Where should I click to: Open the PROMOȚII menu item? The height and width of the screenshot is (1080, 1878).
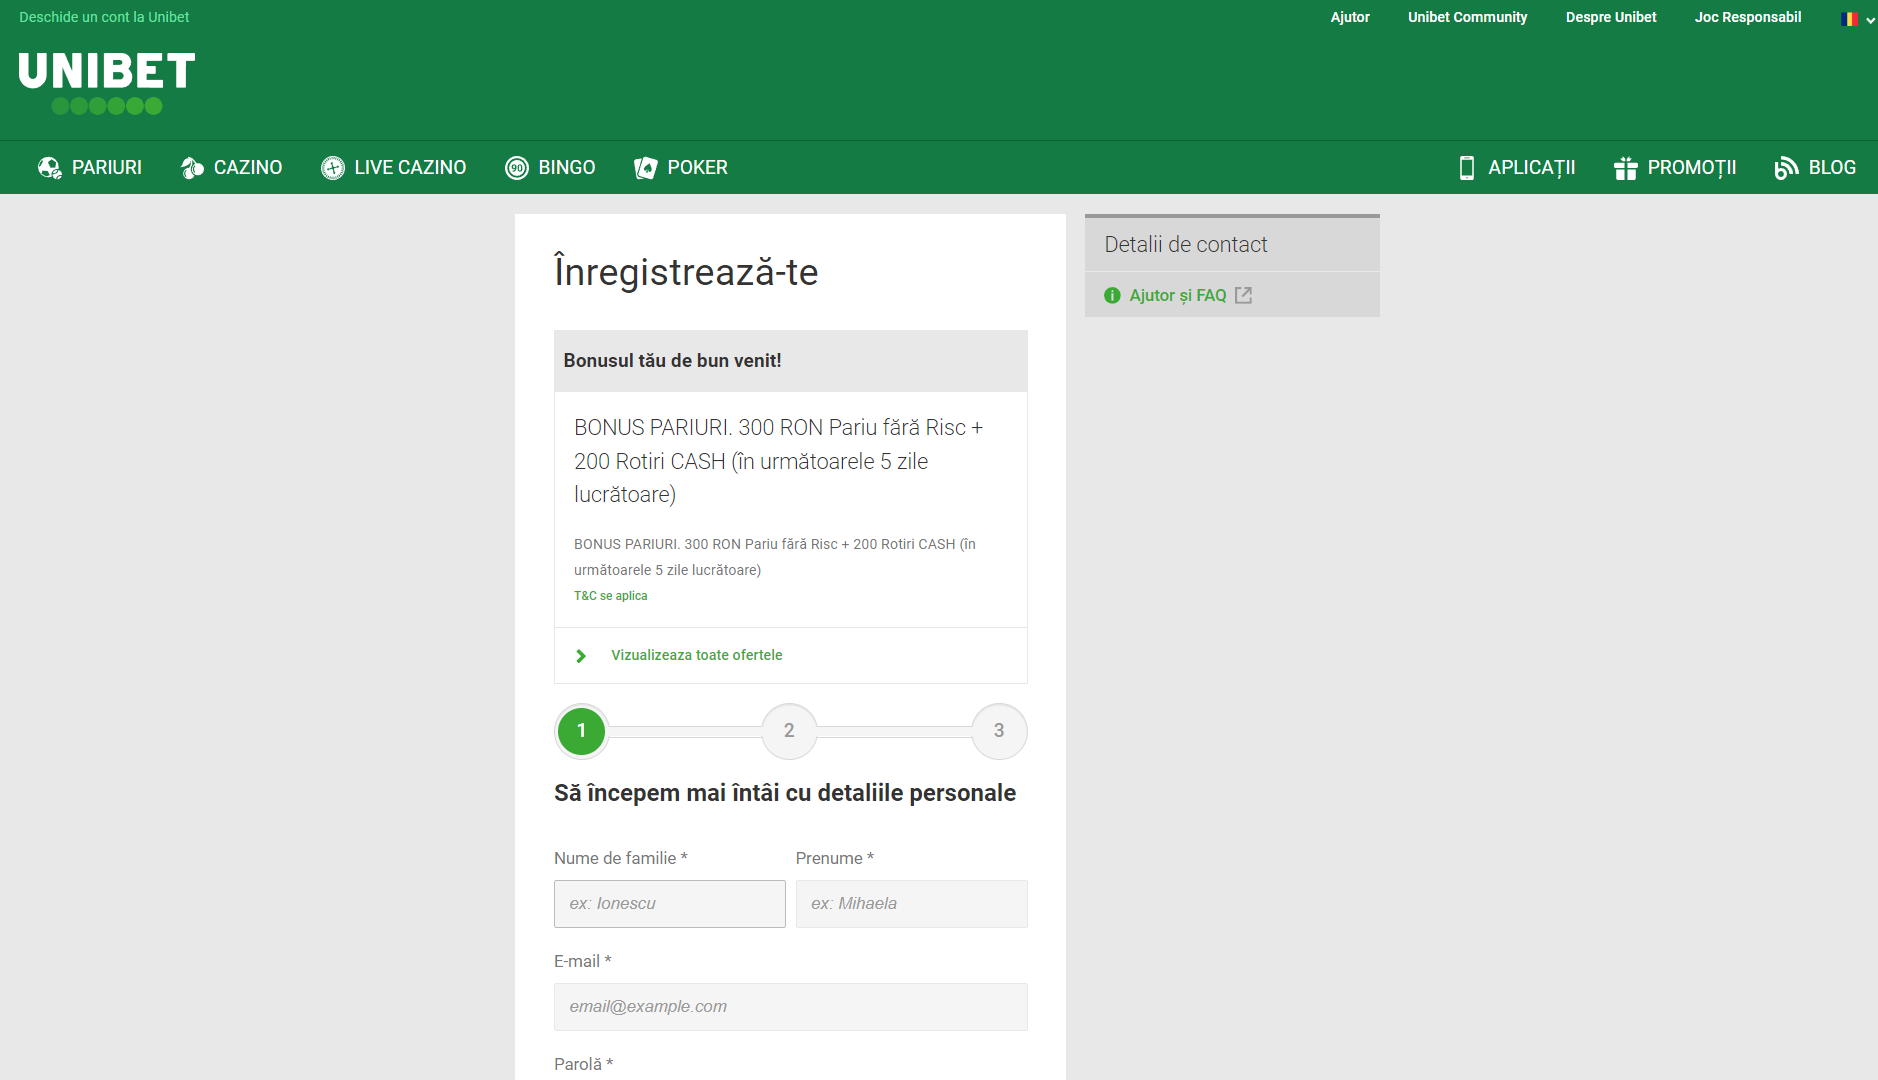click(1675, 168)
